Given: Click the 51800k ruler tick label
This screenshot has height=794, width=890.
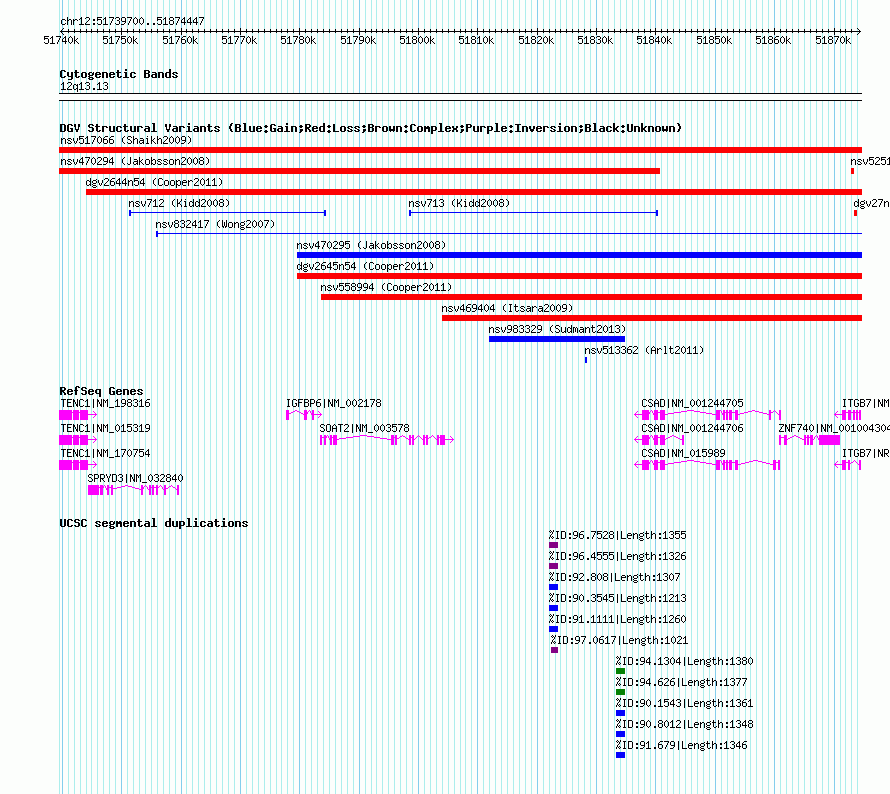Looking at the screenshot, I should click(417, 40).
